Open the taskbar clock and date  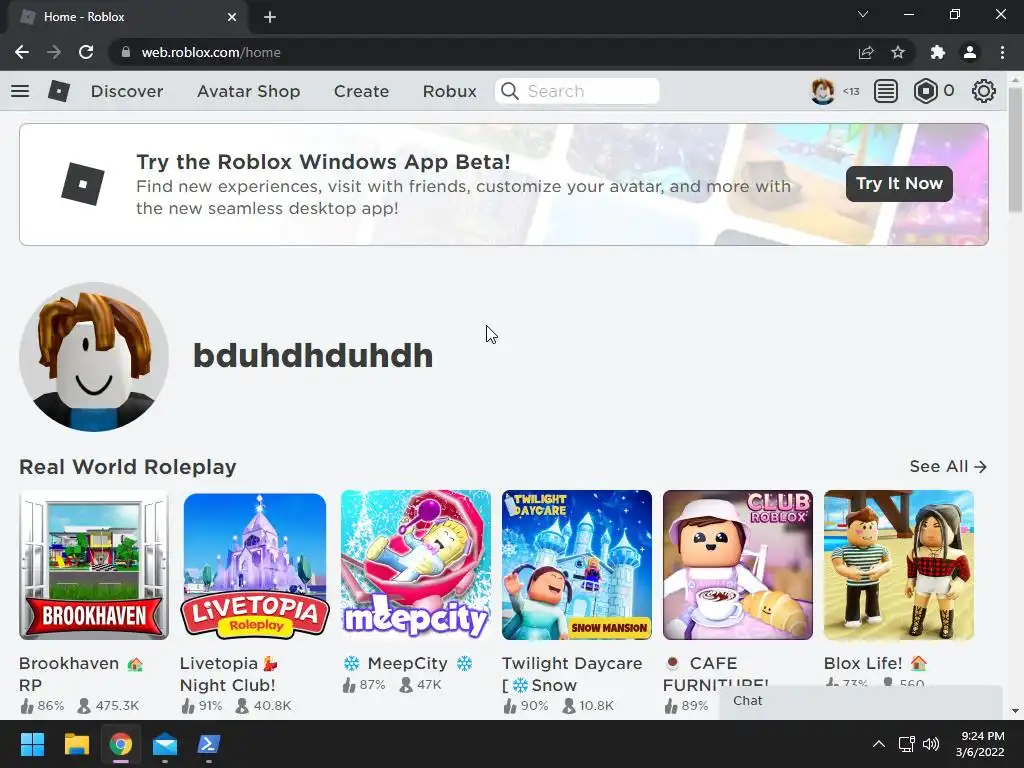click(x=980, y=744)
